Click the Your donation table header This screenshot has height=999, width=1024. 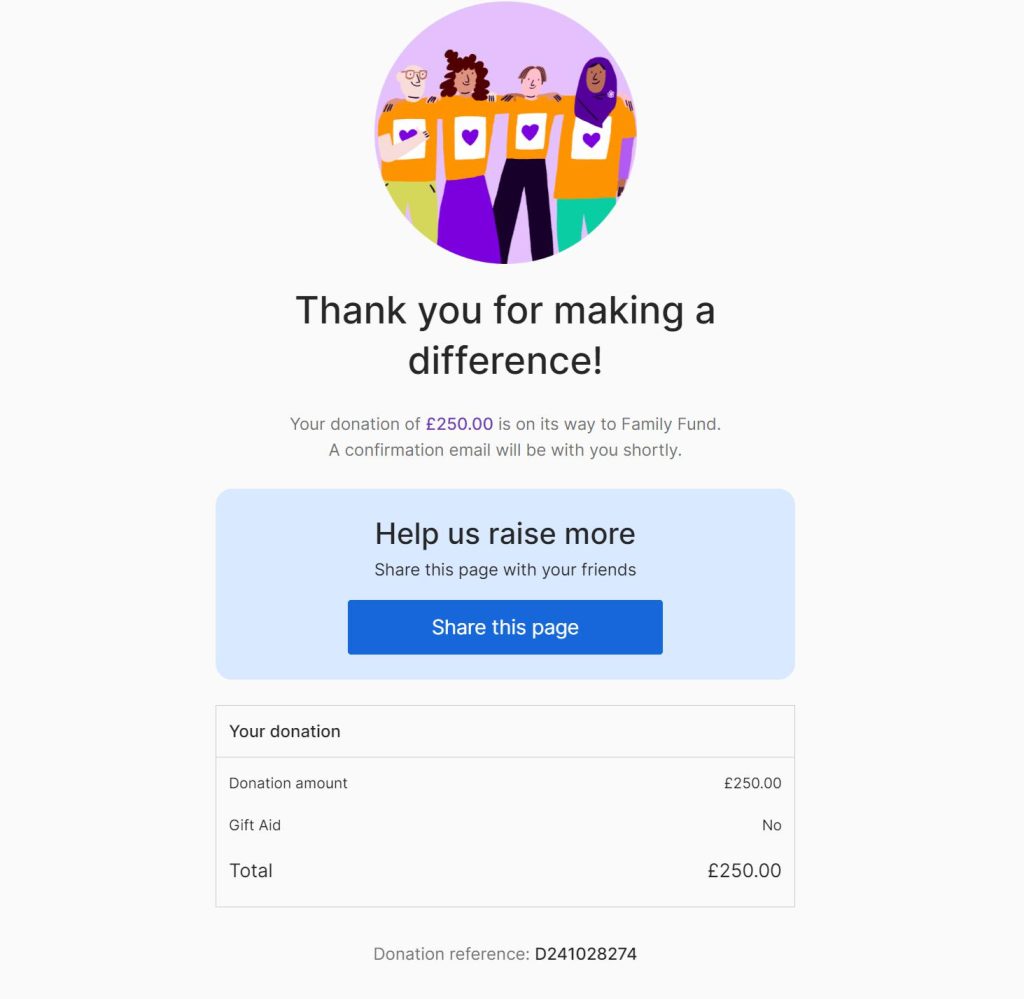tap(285, 731)
